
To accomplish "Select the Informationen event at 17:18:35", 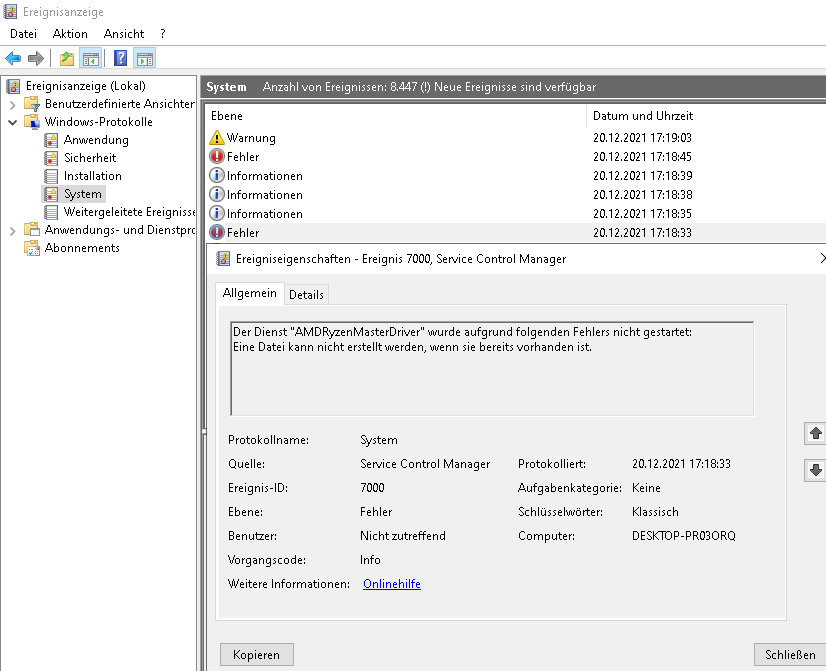I will coord(516,213).
